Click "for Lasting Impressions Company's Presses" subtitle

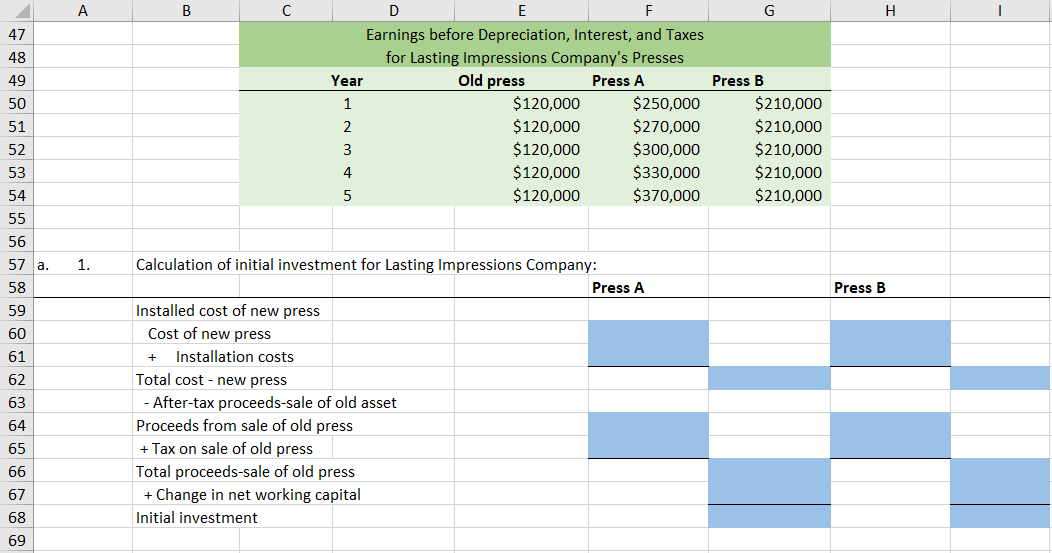(535, 58)
